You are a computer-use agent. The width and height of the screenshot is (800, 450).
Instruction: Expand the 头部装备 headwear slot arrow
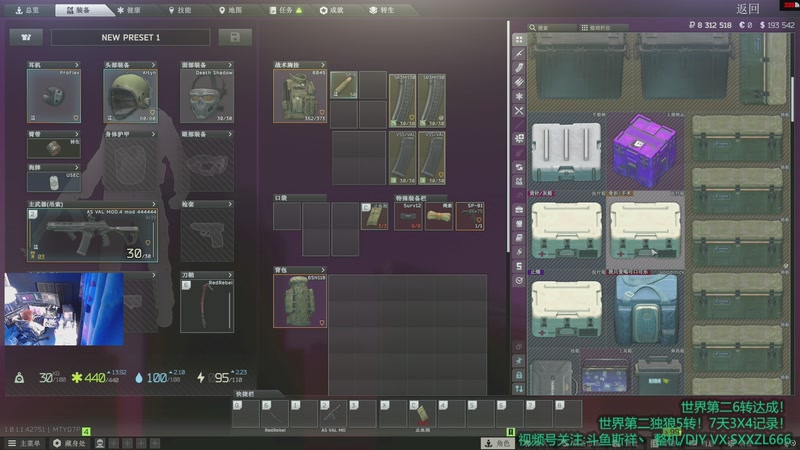pos(153,65)
